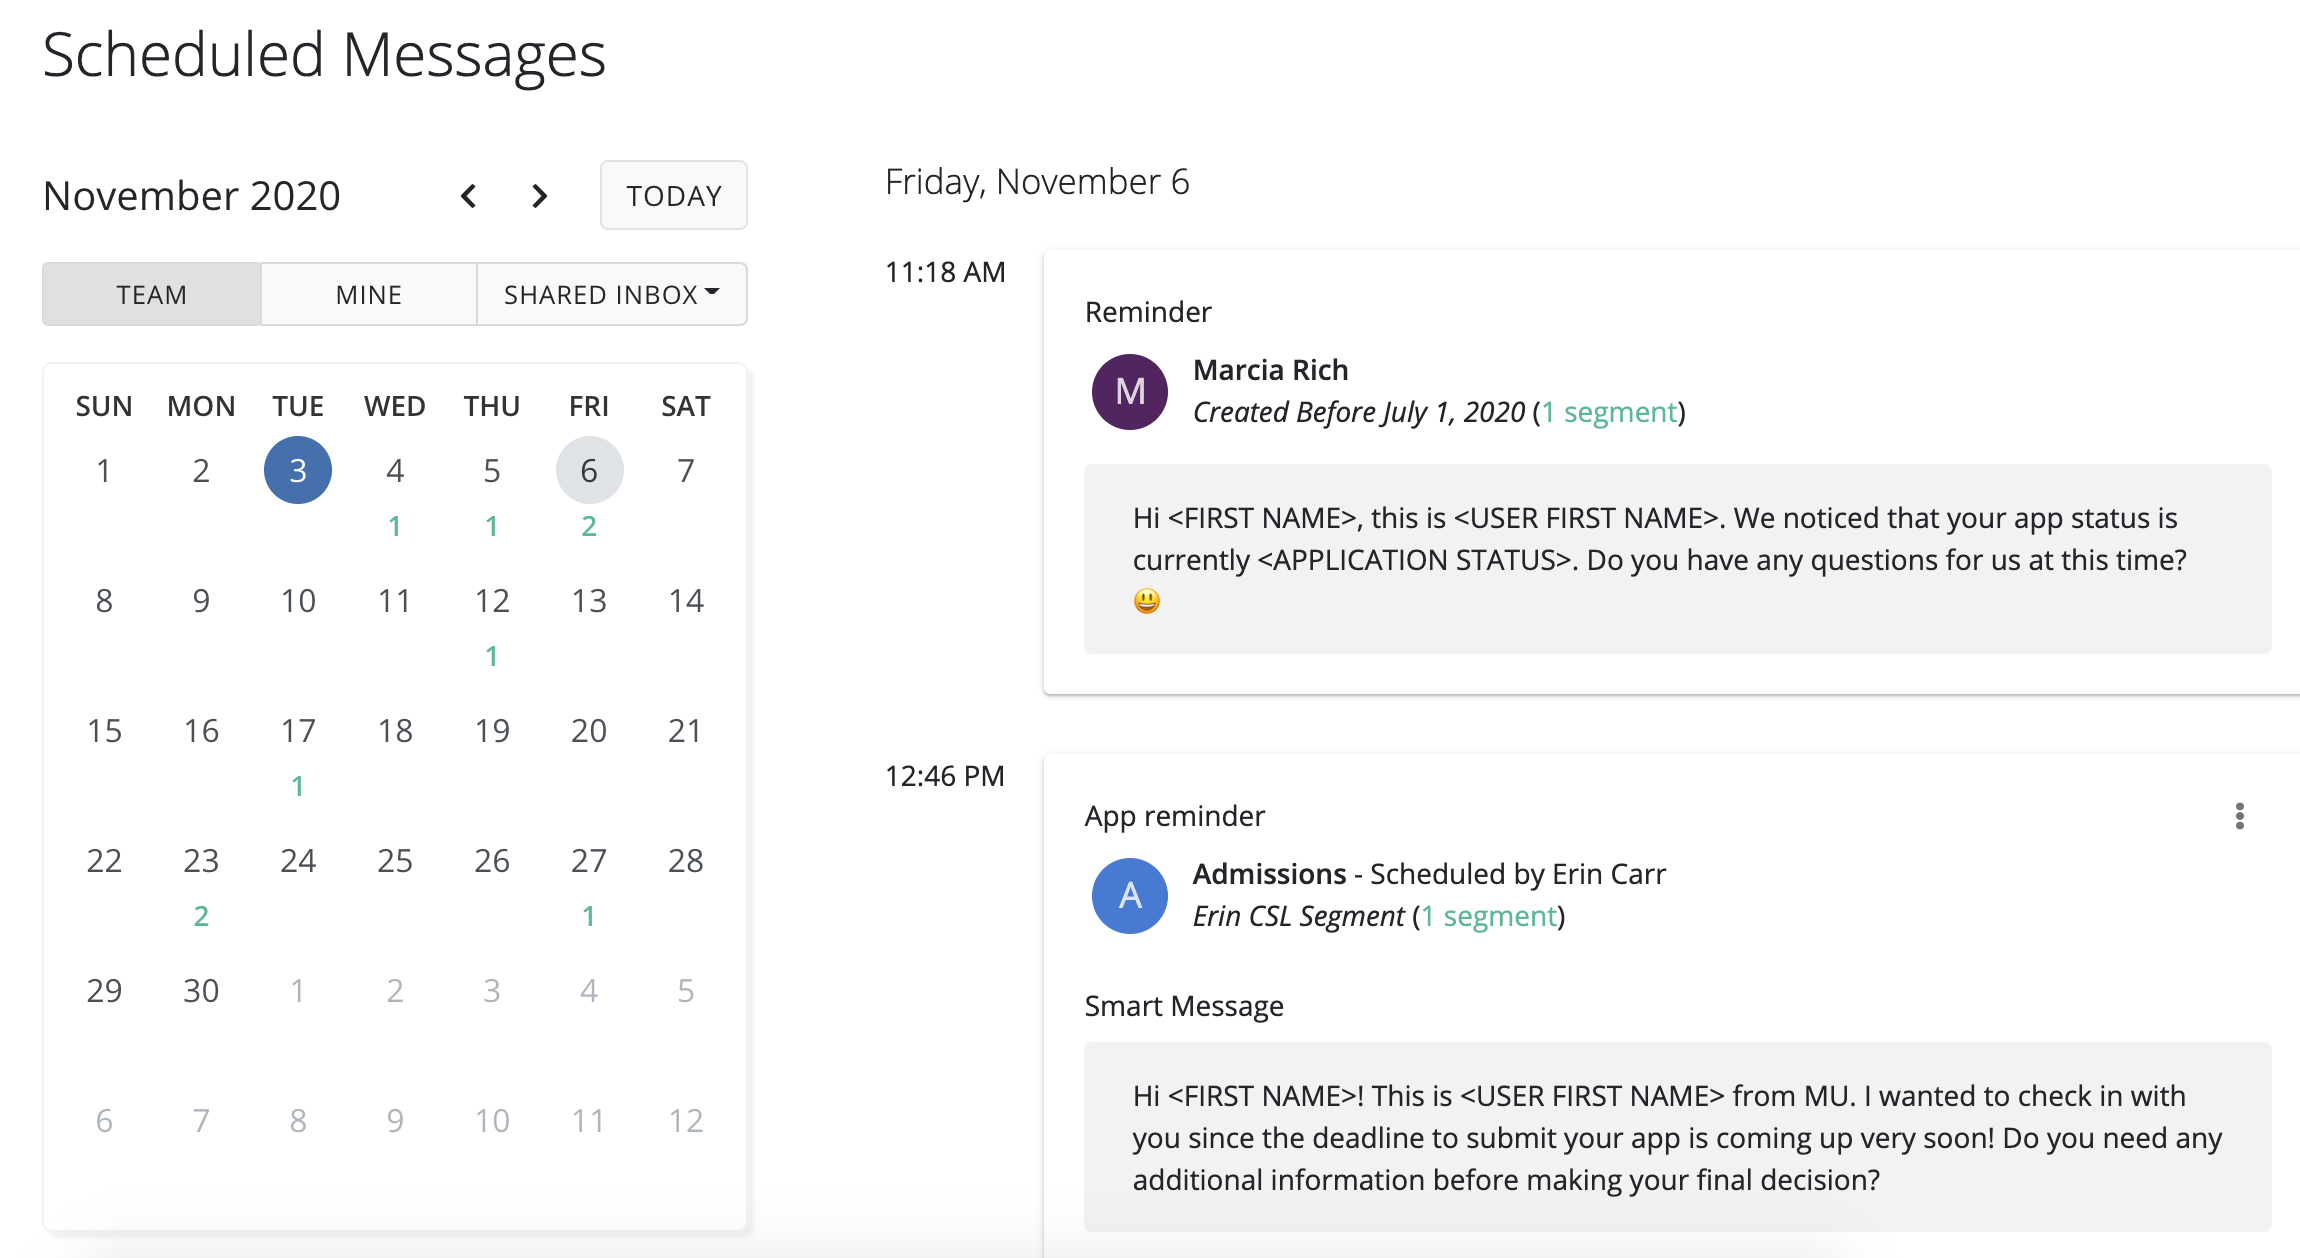Switch to the TEAM tab

(x=152, y=295)
